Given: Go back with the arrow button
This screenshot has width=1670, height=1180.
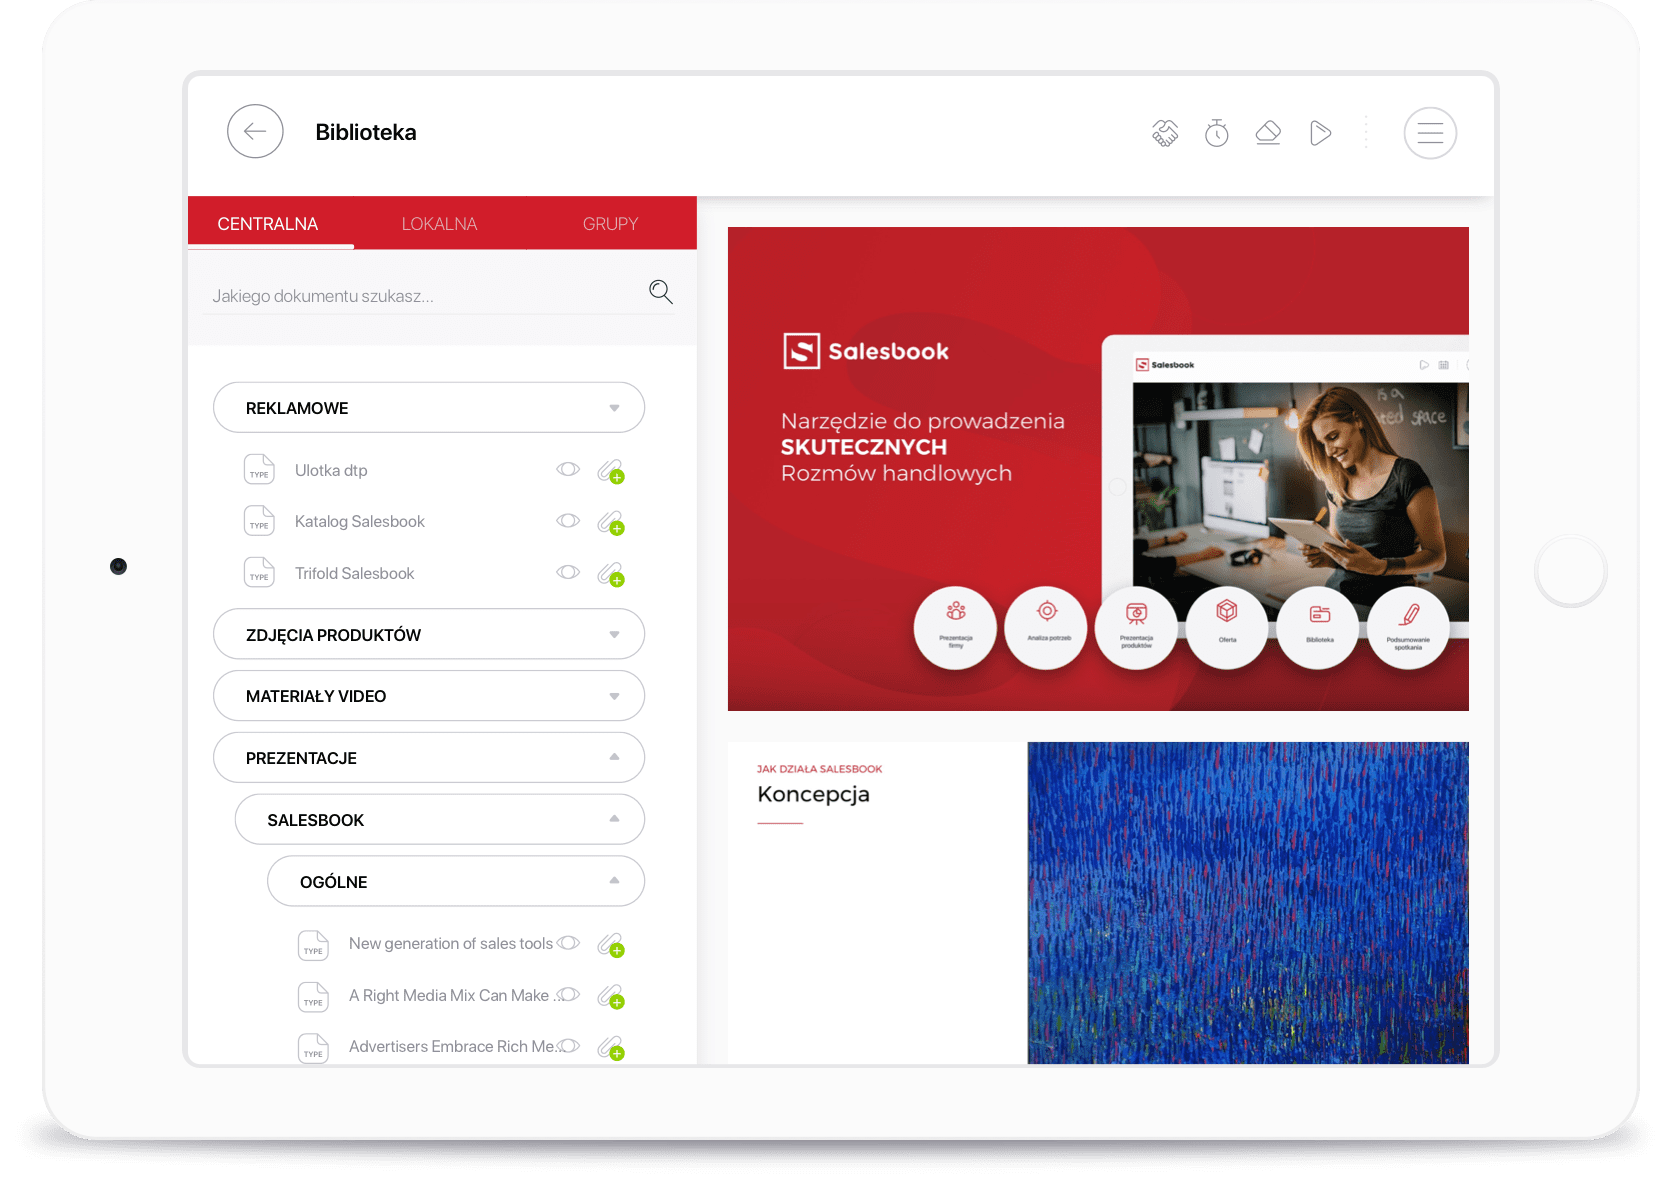Looking at the screenshot, I should point(255,131).
